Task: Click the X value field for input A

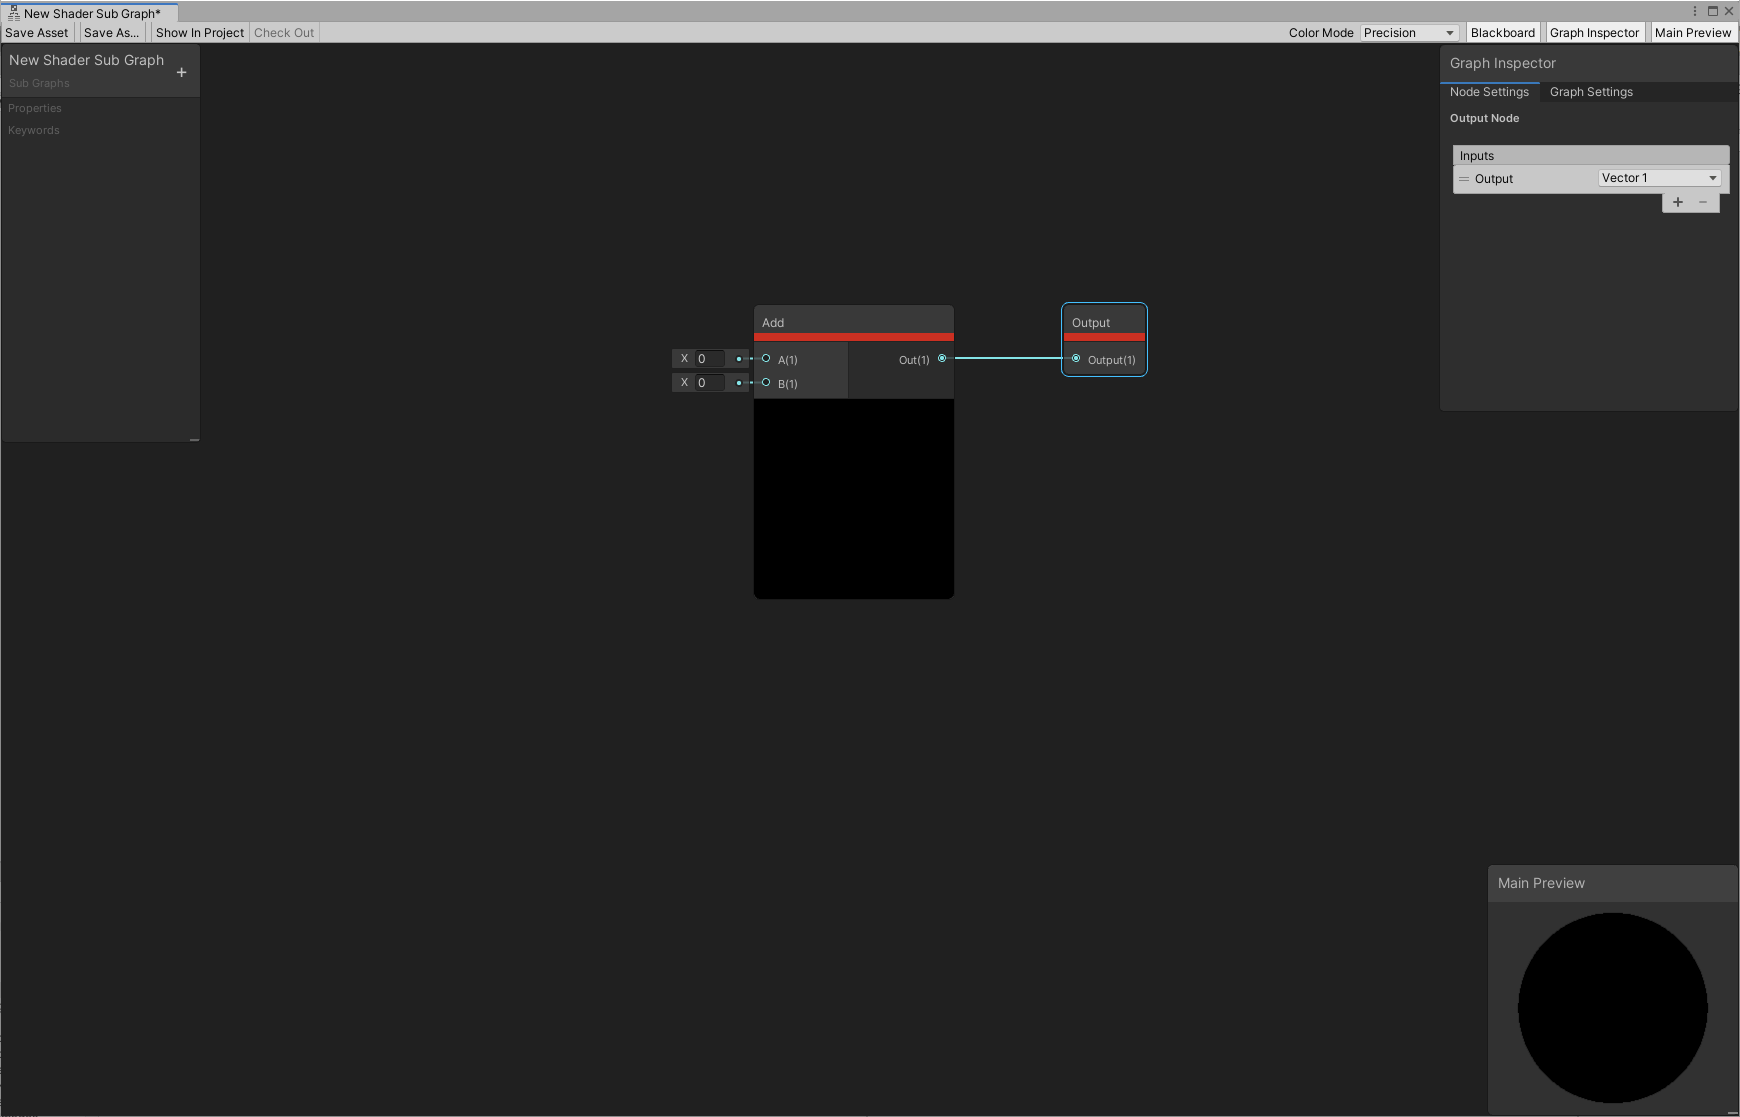Action: (x=709, y=359)
